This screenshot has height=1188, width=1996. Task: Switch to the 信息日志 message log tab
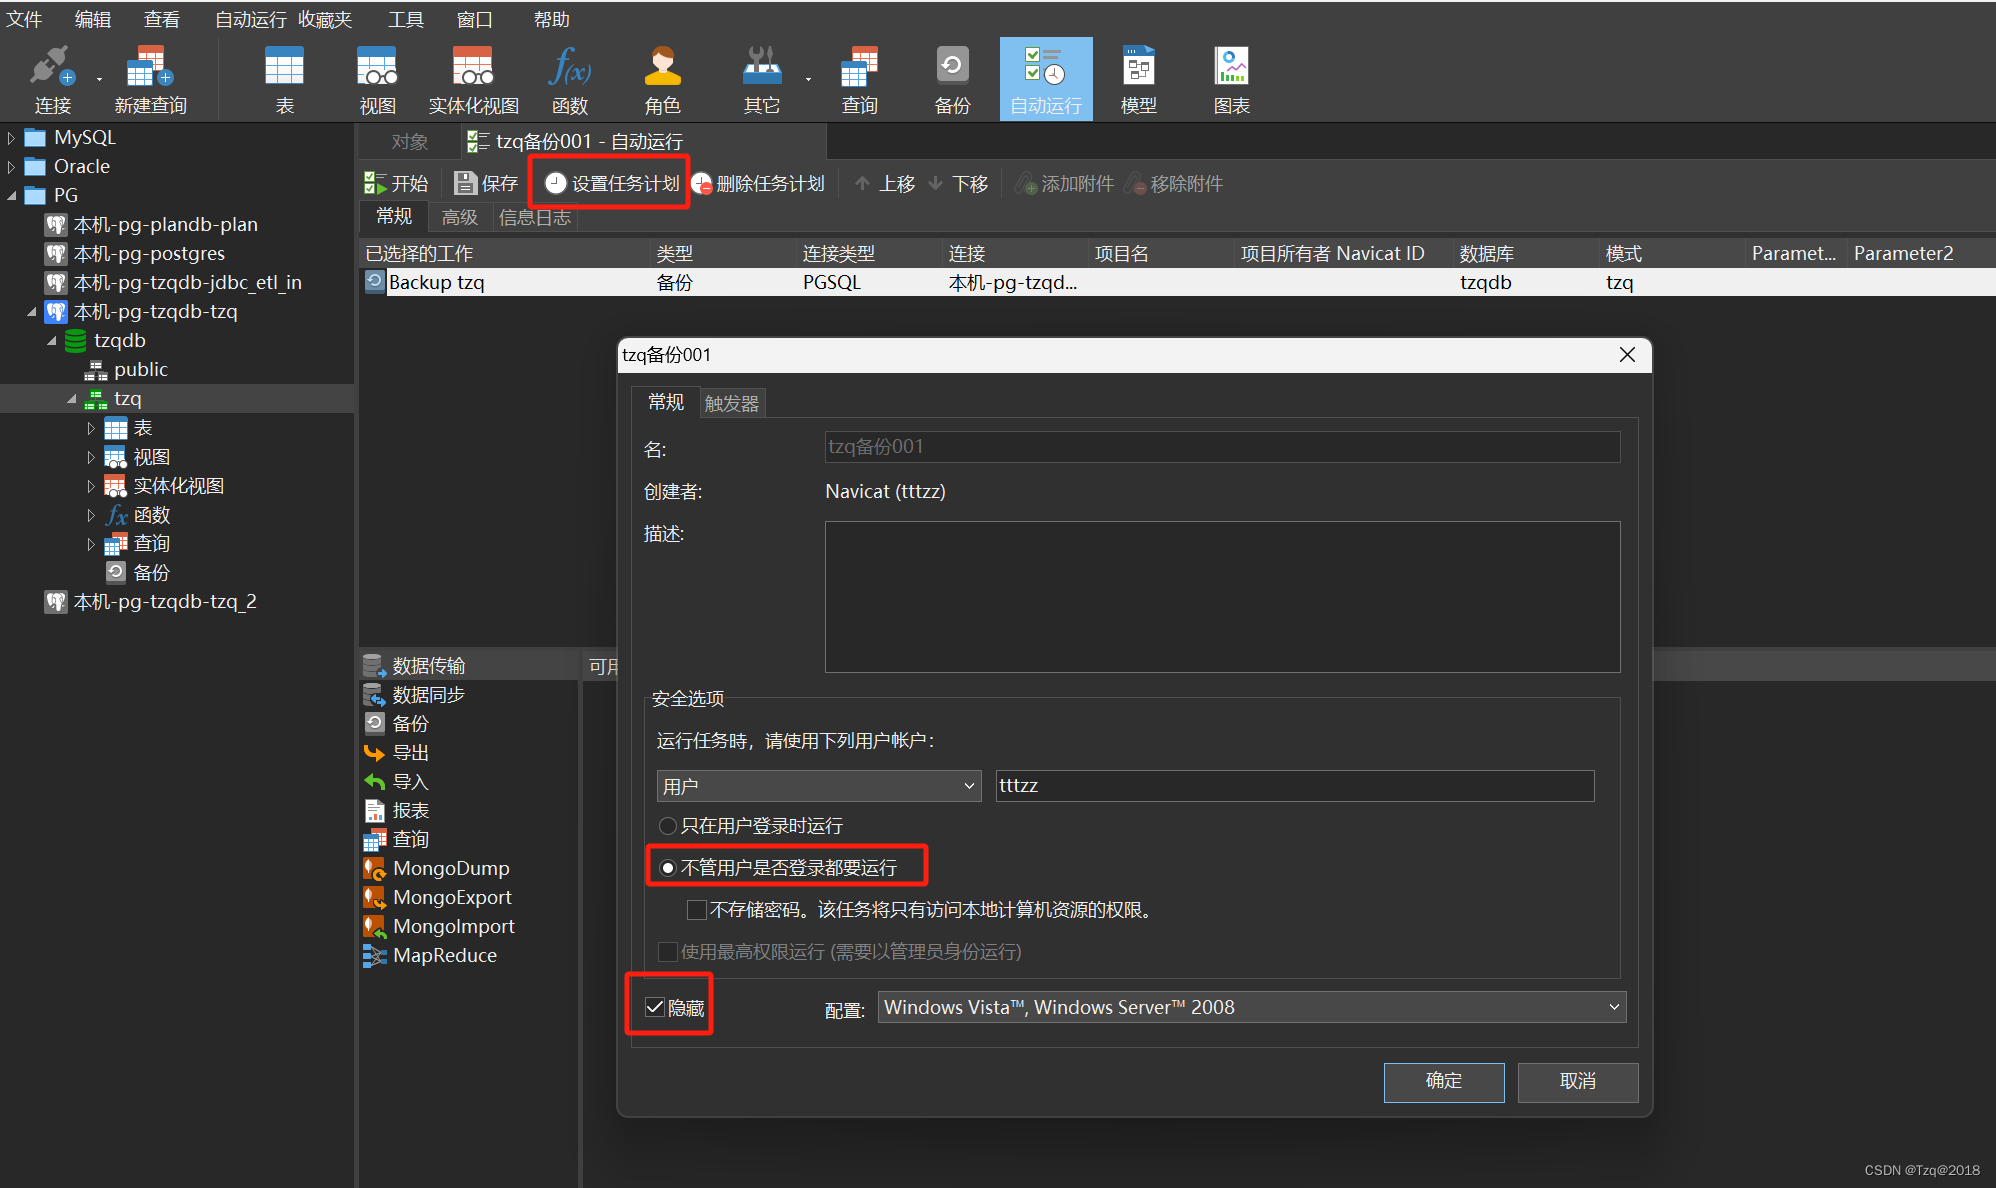coord(534,217)
